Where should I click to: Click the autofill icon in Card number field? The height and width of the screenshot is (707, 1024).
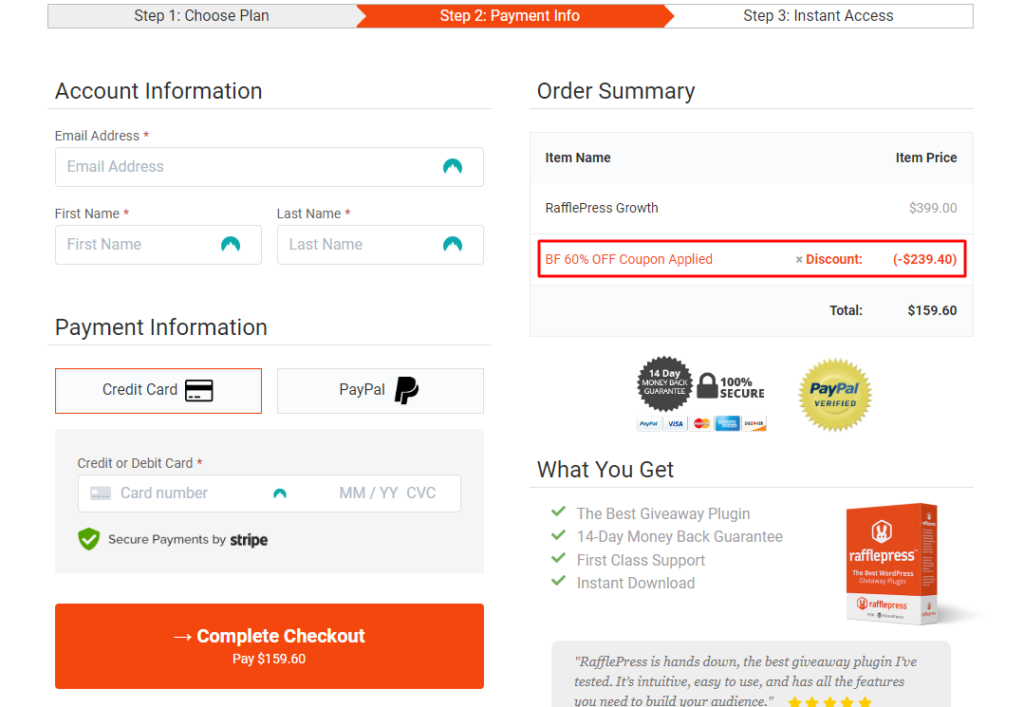280,494
